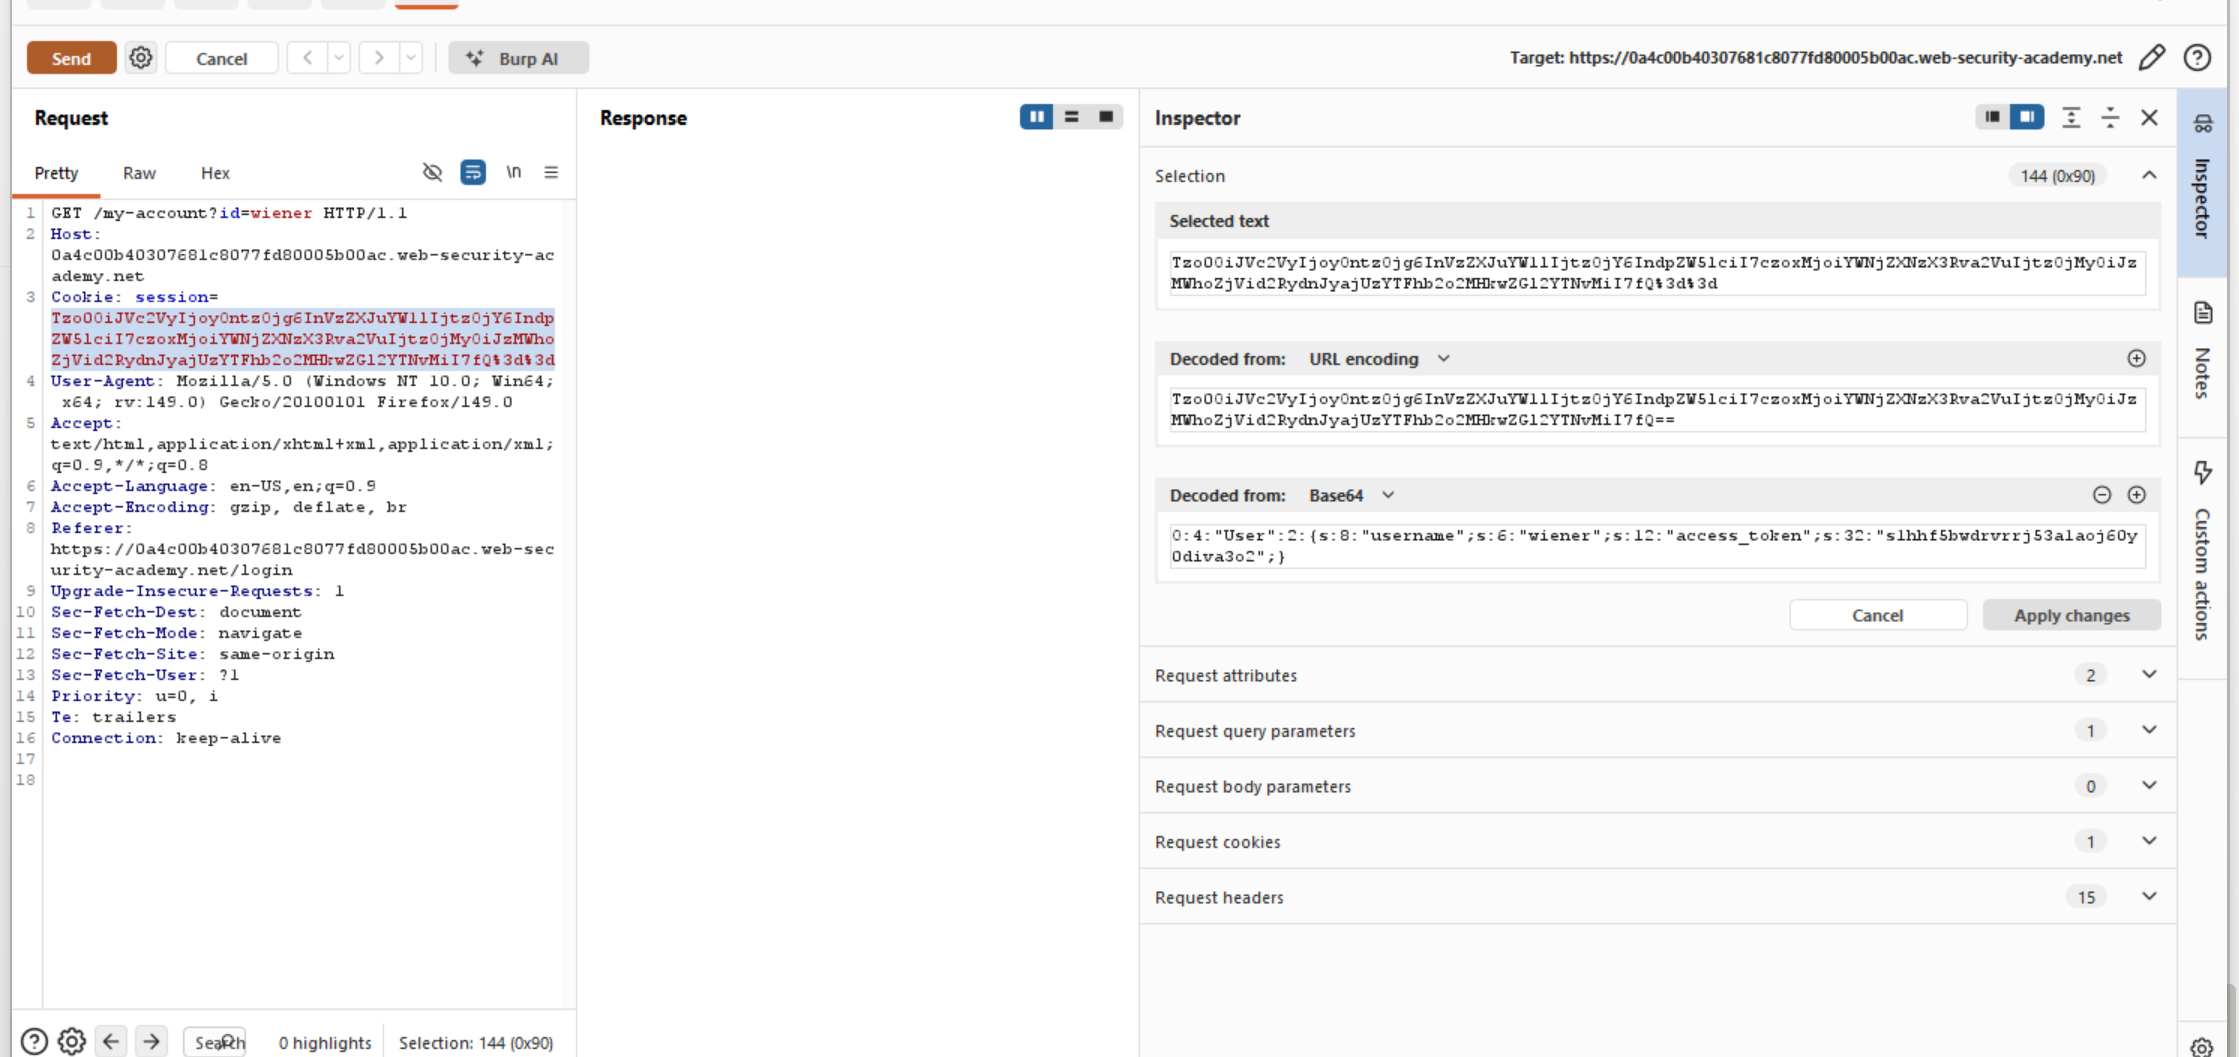The width and height of the screenshot is (2239, 1057).
Task: Toggle show newline characters \n
Action: tap(513, 172)
